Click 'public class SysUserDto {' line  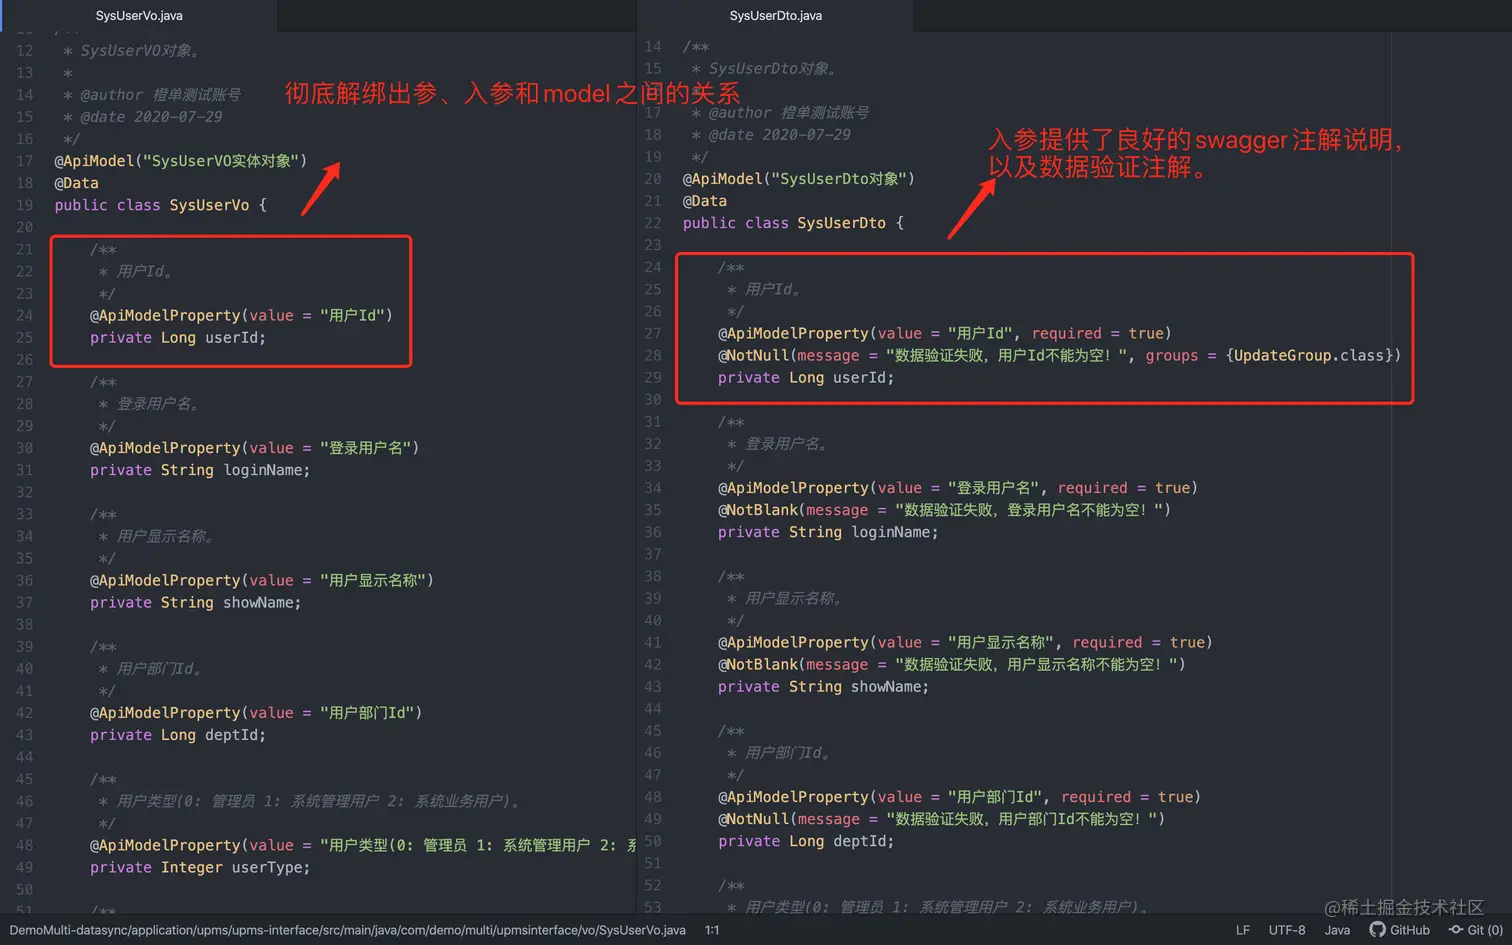click(x=793, y=223)
